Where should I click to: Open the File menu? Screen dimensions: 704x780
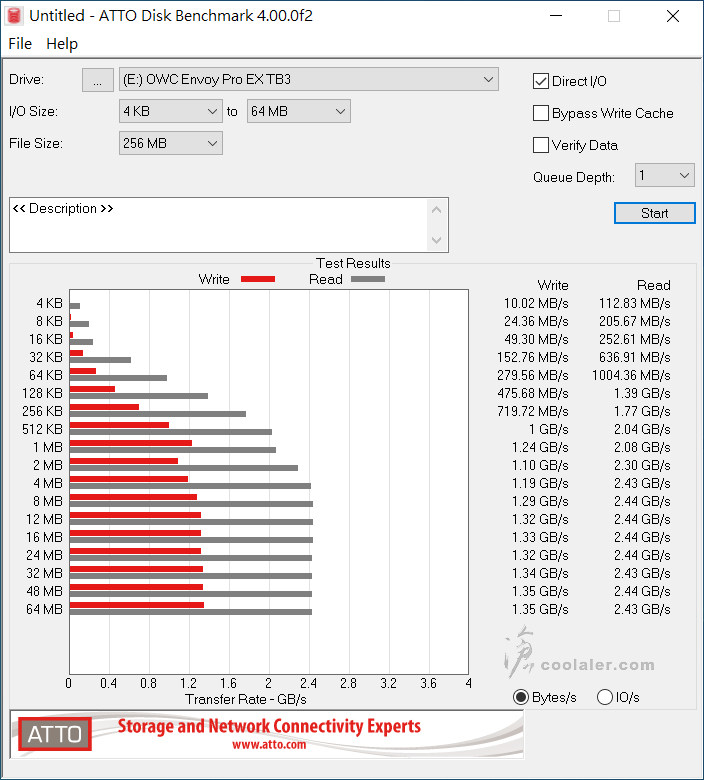click(20, 44)
